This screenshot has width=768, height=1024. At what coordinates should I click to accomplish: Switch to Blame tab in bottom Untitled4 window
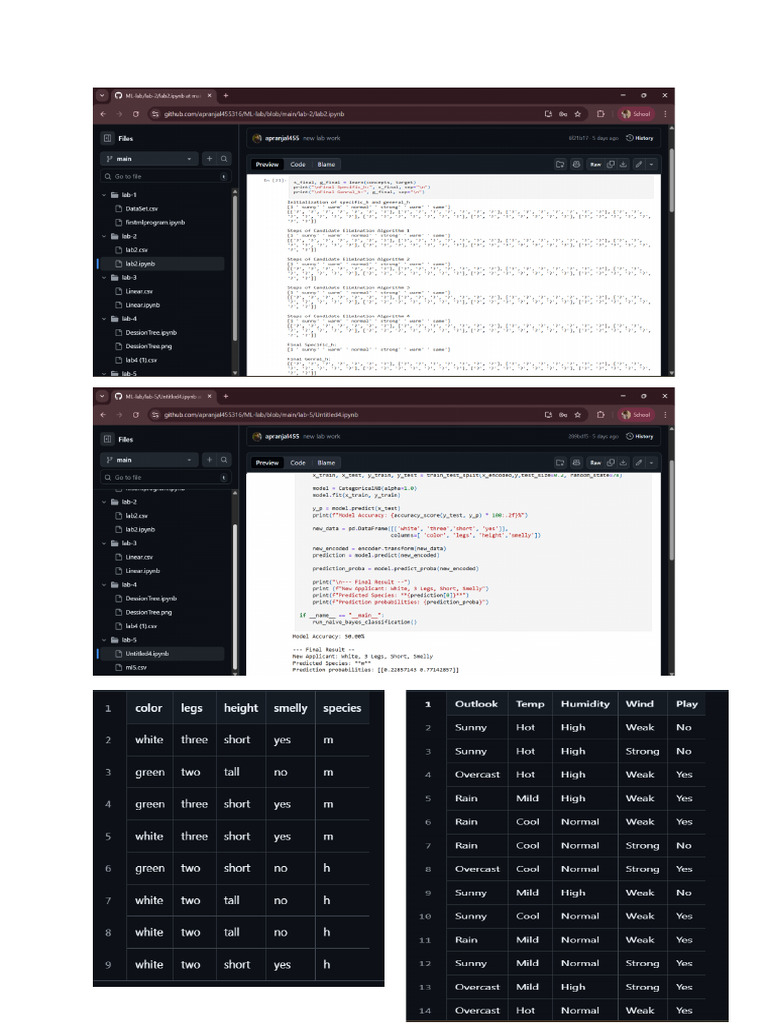tap(326, 462)
